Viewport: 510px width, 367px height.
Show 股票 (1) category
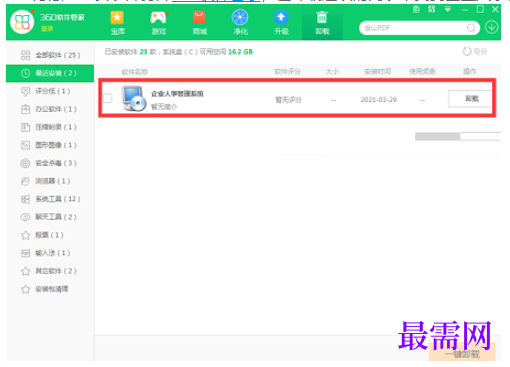(50, 235)
